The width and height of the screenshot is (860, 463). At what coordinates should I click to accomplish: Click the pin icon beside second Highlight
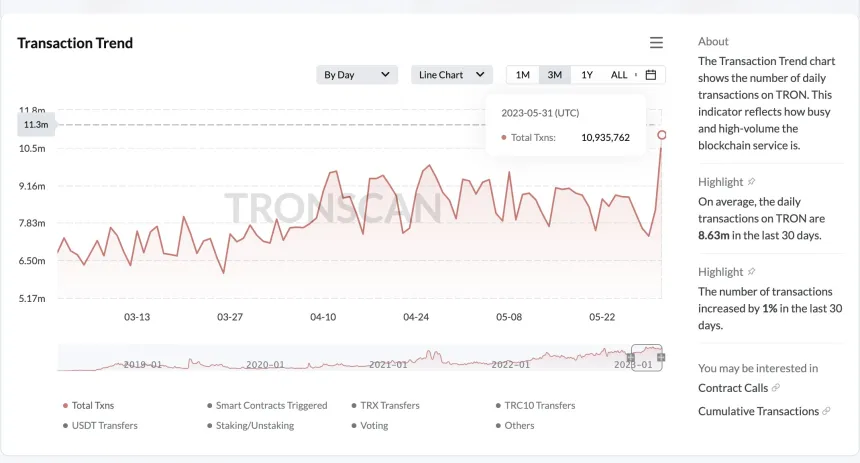pyautogui.click(x=752, y=272)
